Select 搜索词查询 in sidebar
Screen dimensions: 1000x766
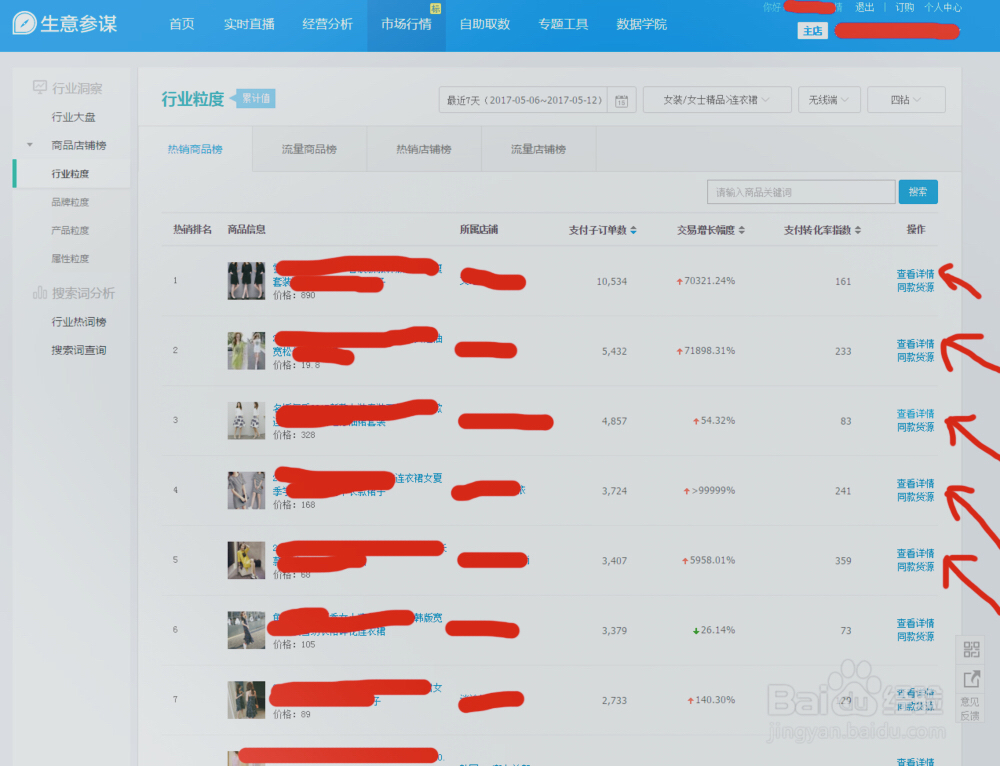point(79,350)
